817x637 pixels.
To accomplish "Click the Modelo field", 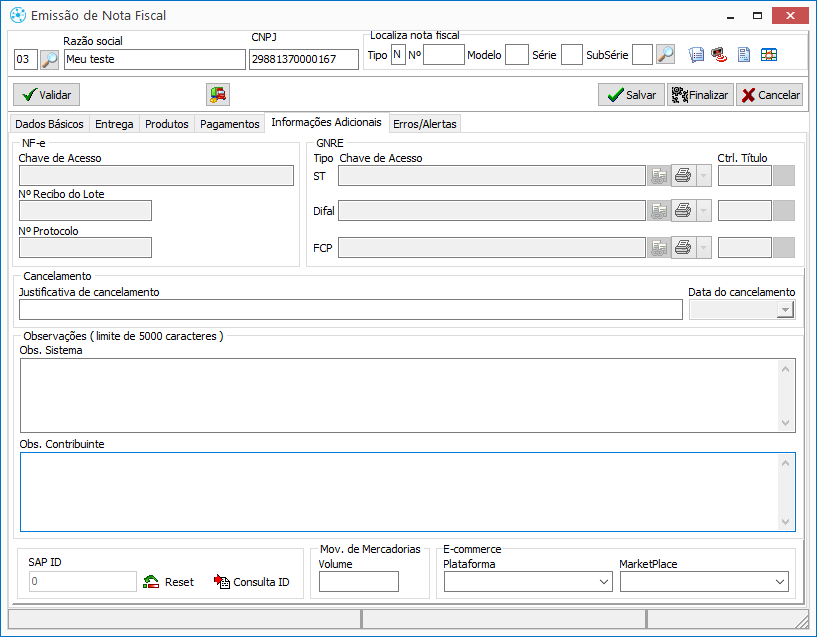I will coord(517,55).
